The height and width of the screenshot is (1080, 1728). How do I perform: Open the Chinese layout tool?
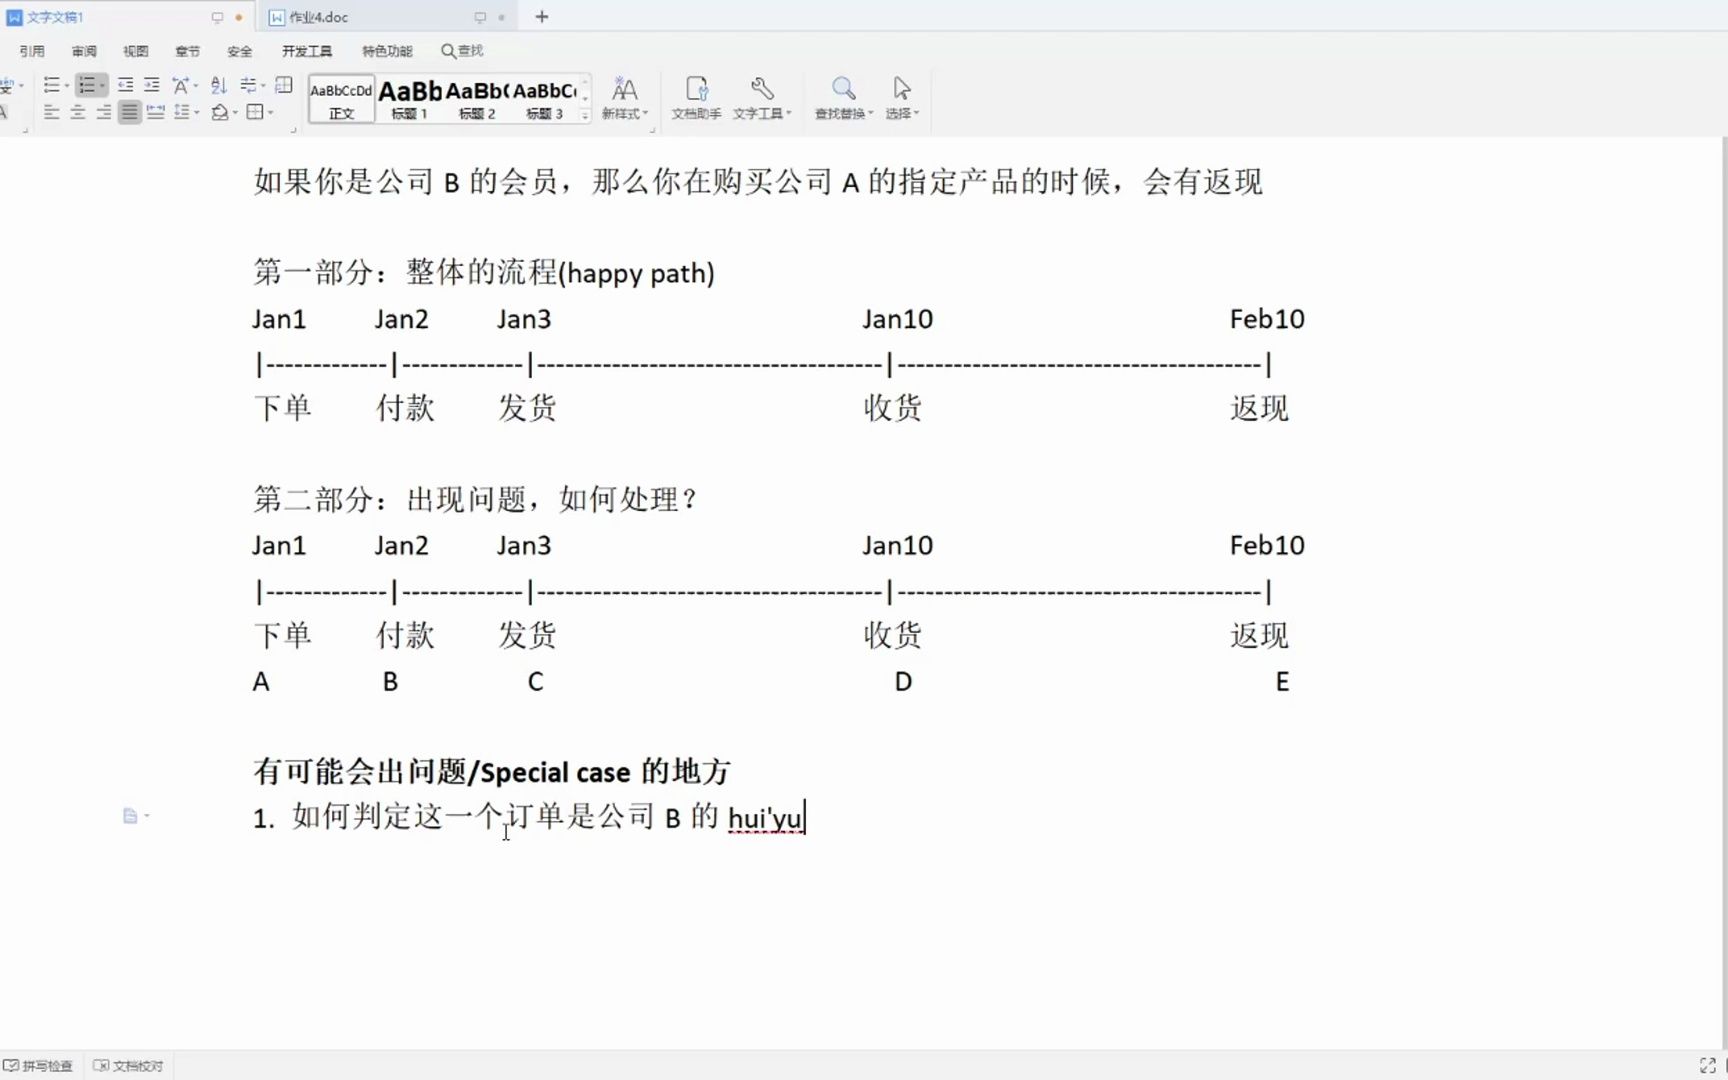(180, 86)
